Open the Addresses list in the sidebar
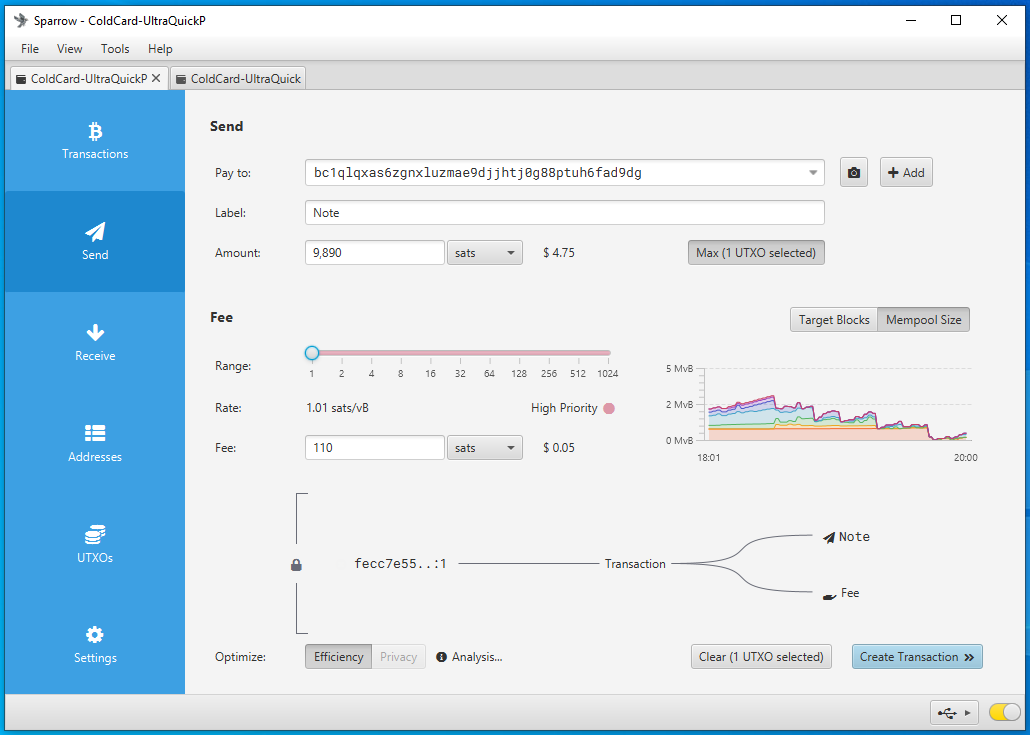 (x=95, y=443)
